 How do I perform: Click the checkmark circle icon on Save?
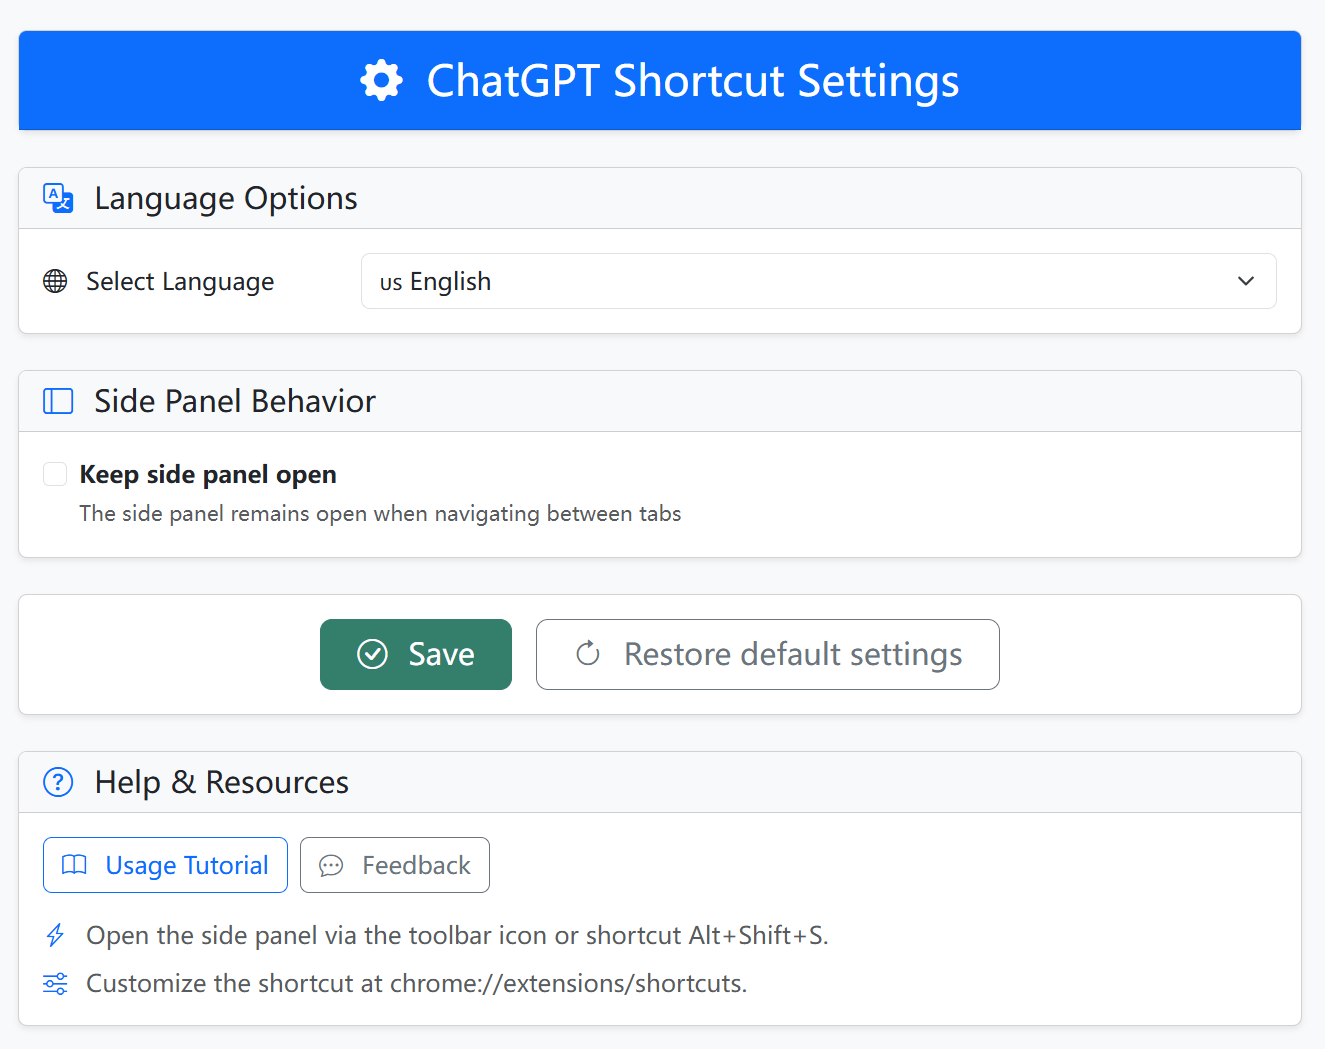[x=372, y=654]
